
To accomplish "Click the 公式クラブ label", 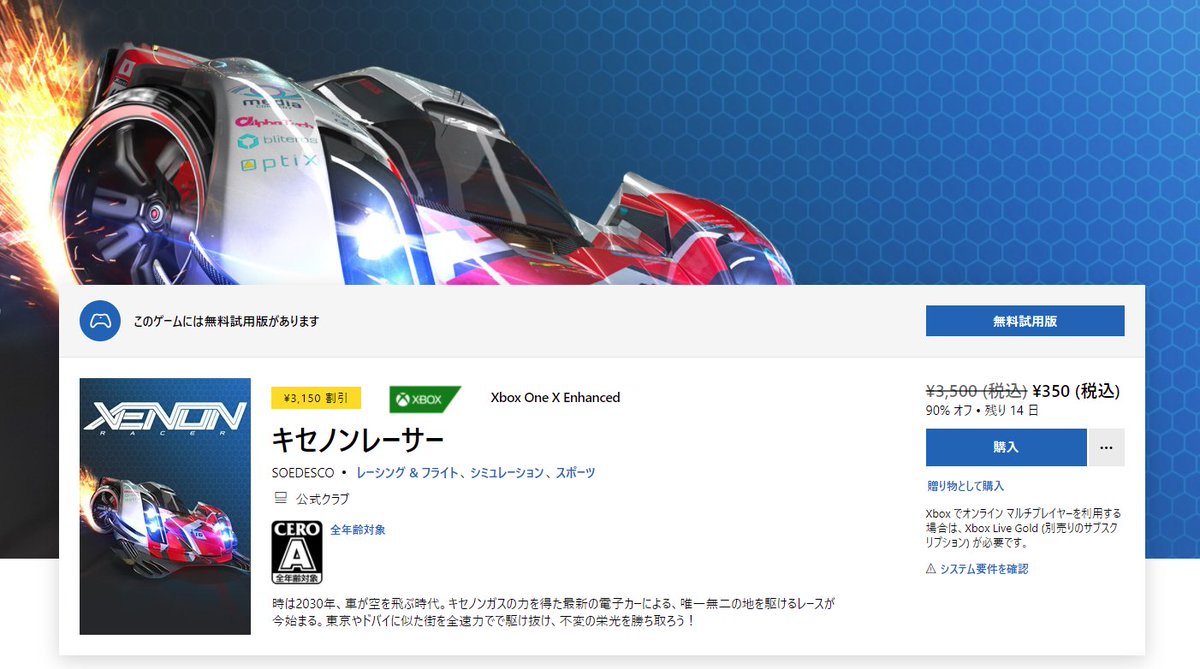I will point(323,499).
